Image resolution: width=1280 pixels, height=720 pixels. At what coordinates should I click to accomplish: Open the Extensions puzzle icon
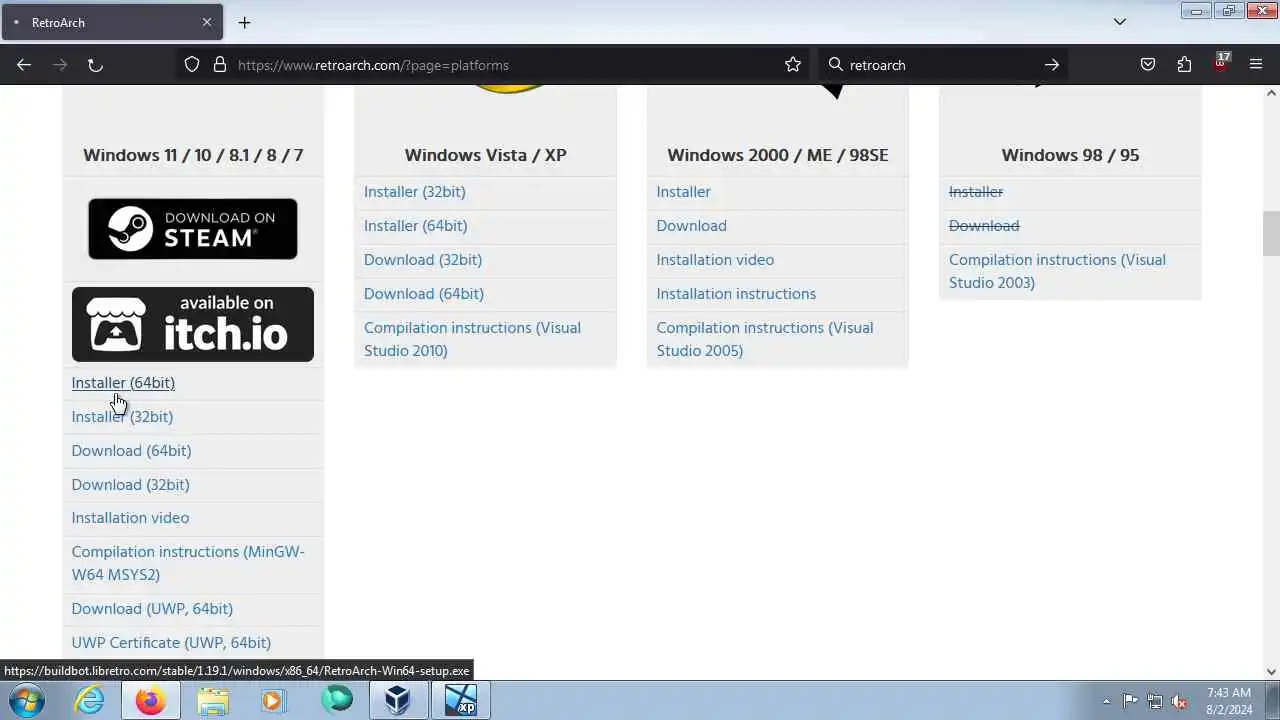coord(1184,65)
